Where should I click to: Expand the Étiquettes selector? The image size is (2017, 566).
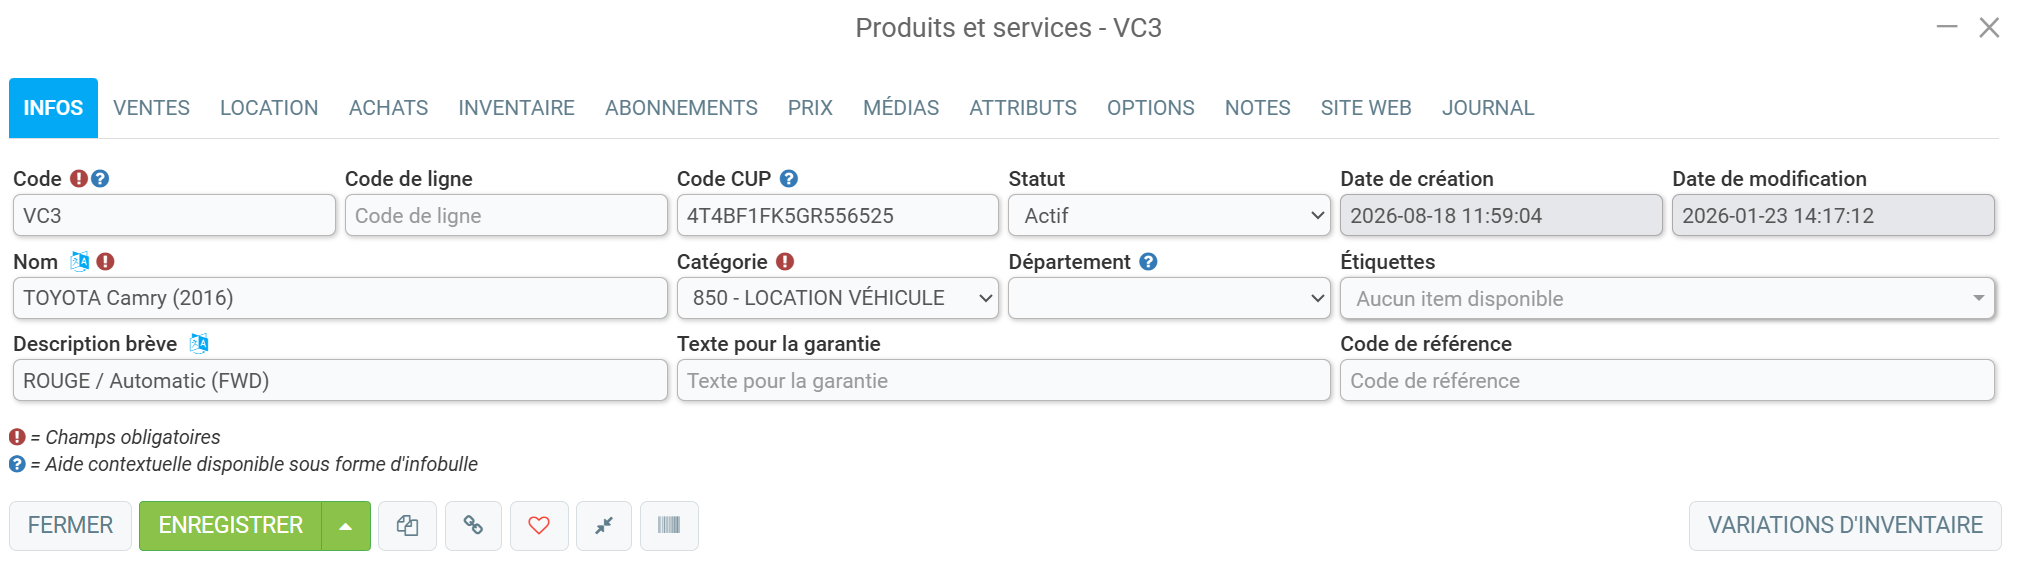click(1667, 298)
